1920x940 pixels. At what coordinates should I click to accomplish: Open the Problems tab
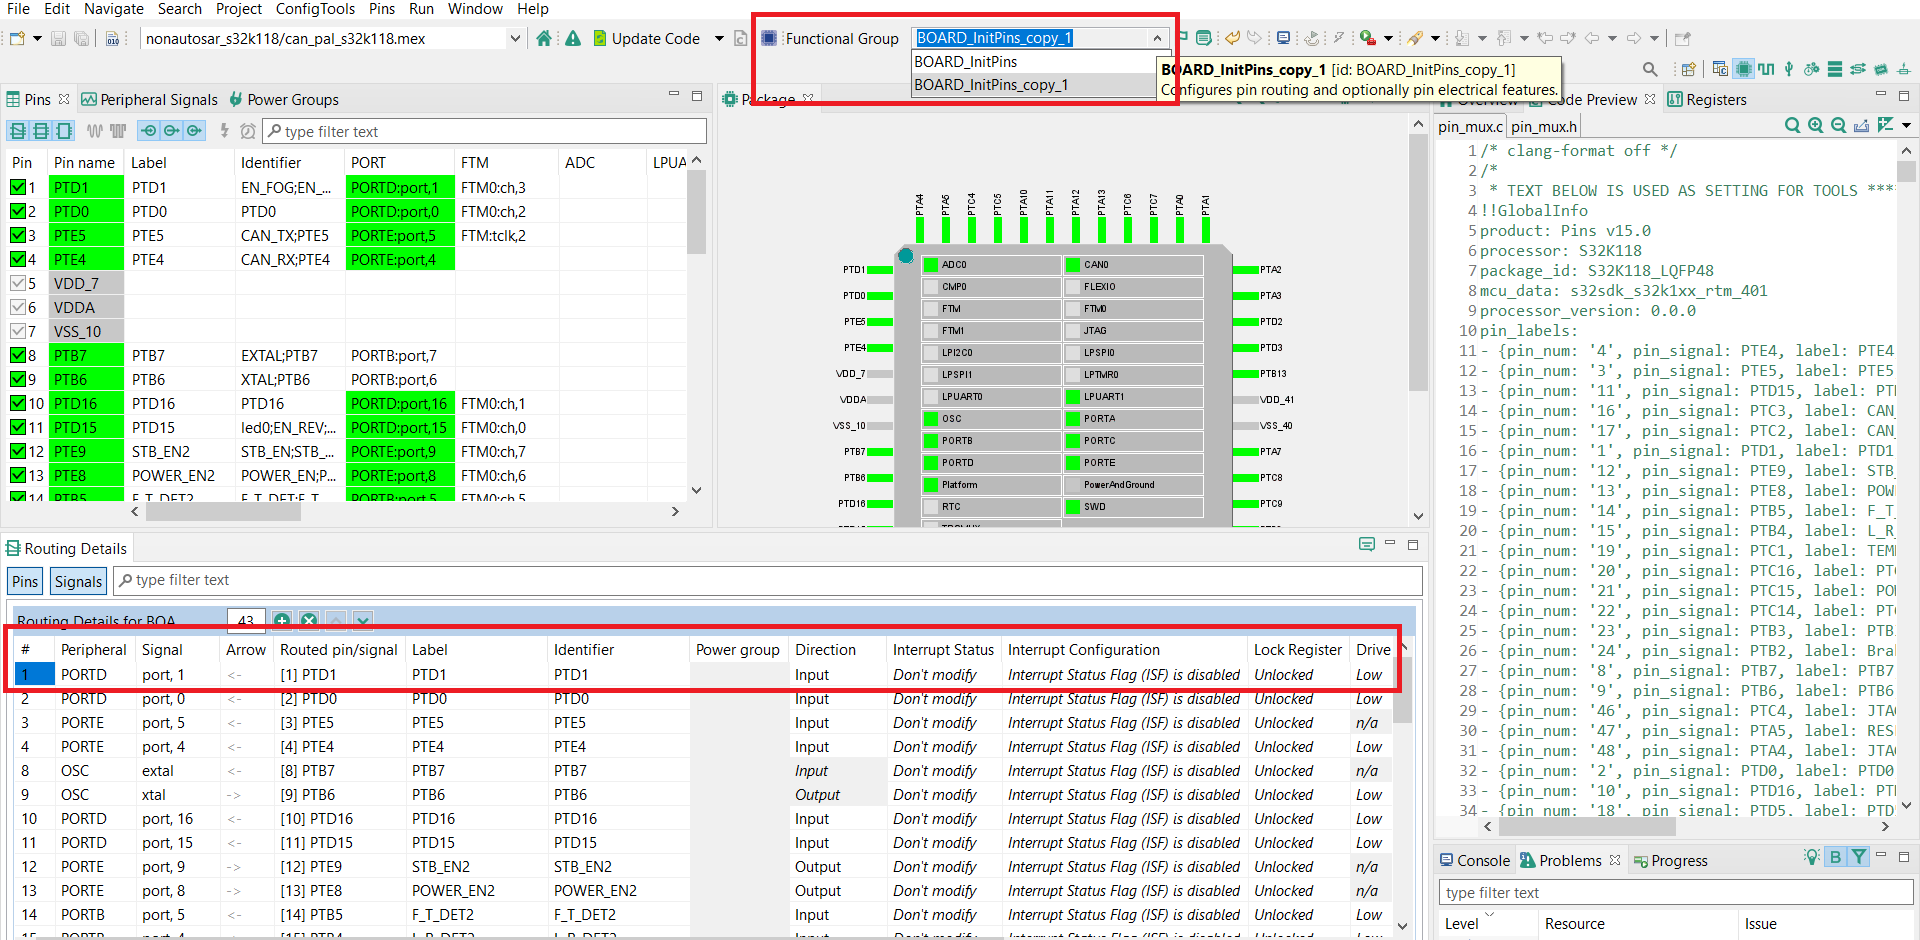tap(1570, 861)
